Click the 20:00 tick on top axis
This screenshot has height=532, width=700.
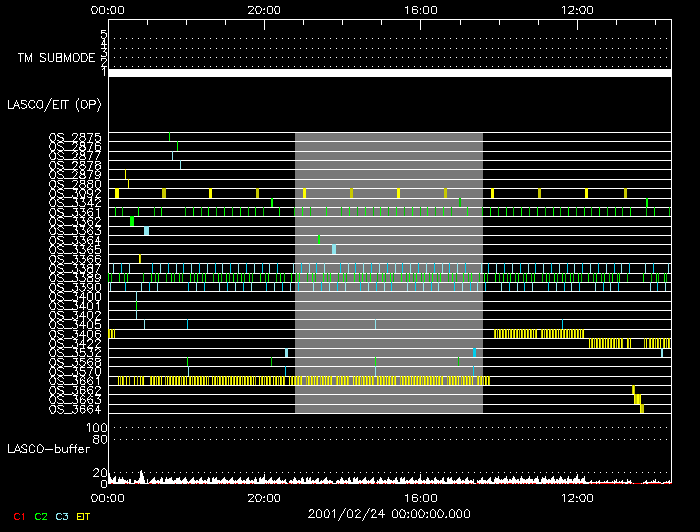[263, 9]
